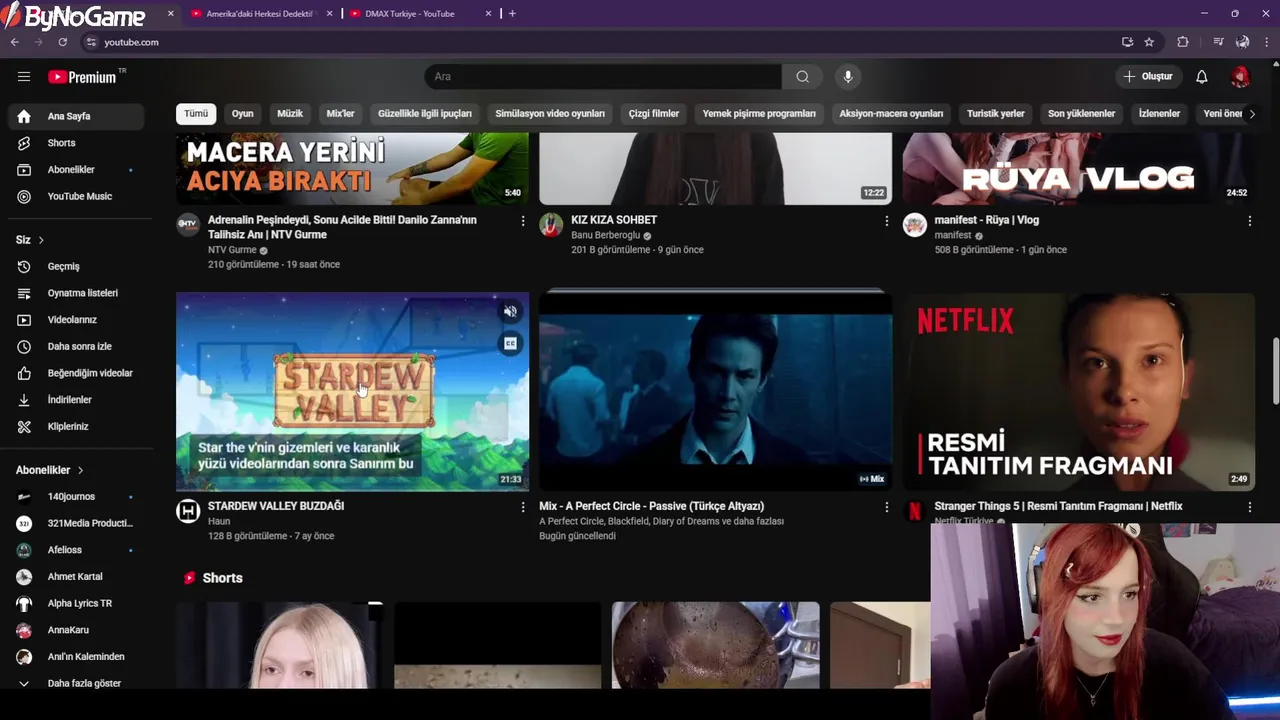Show more filter chips arrow
Screen dimensions: 1280x720
1252,114
